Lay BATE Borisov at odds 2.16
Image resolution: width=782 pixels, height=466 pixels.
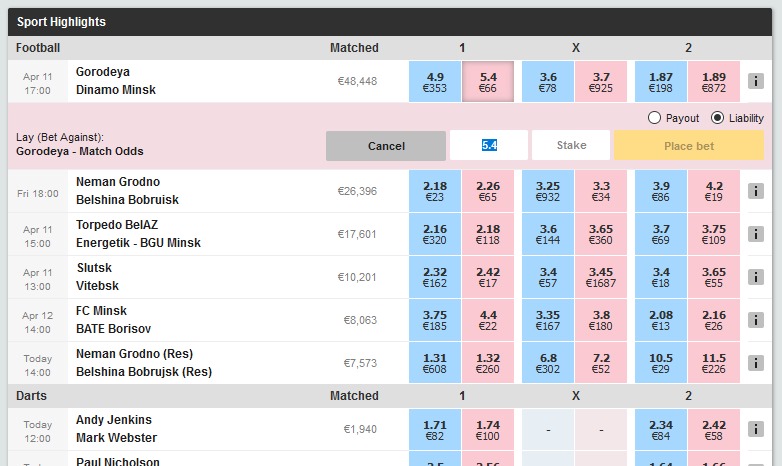[714, 320]
